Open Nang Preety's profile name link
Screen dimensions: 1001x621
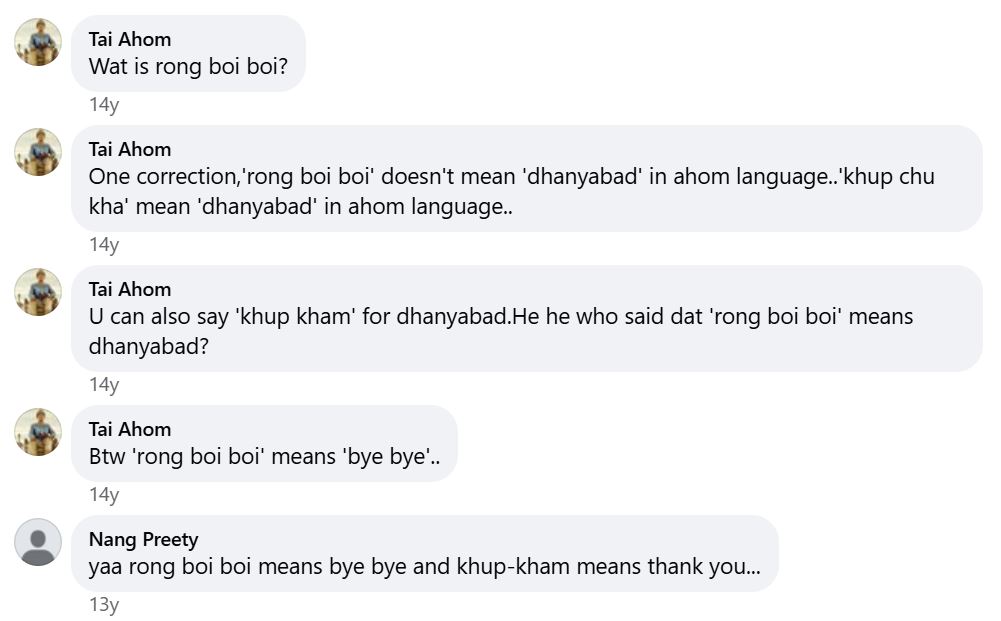click(x=144, y=539)
